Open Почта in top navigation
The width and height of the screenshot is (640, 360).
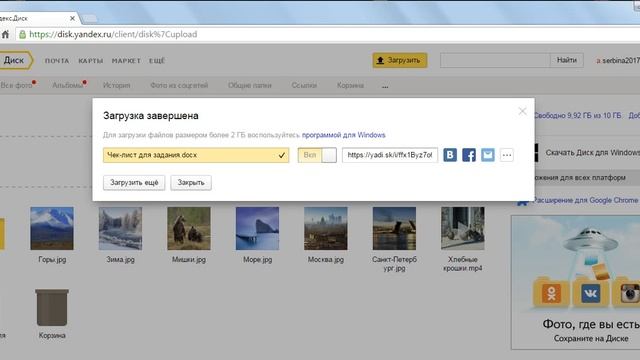click(57, 61)
